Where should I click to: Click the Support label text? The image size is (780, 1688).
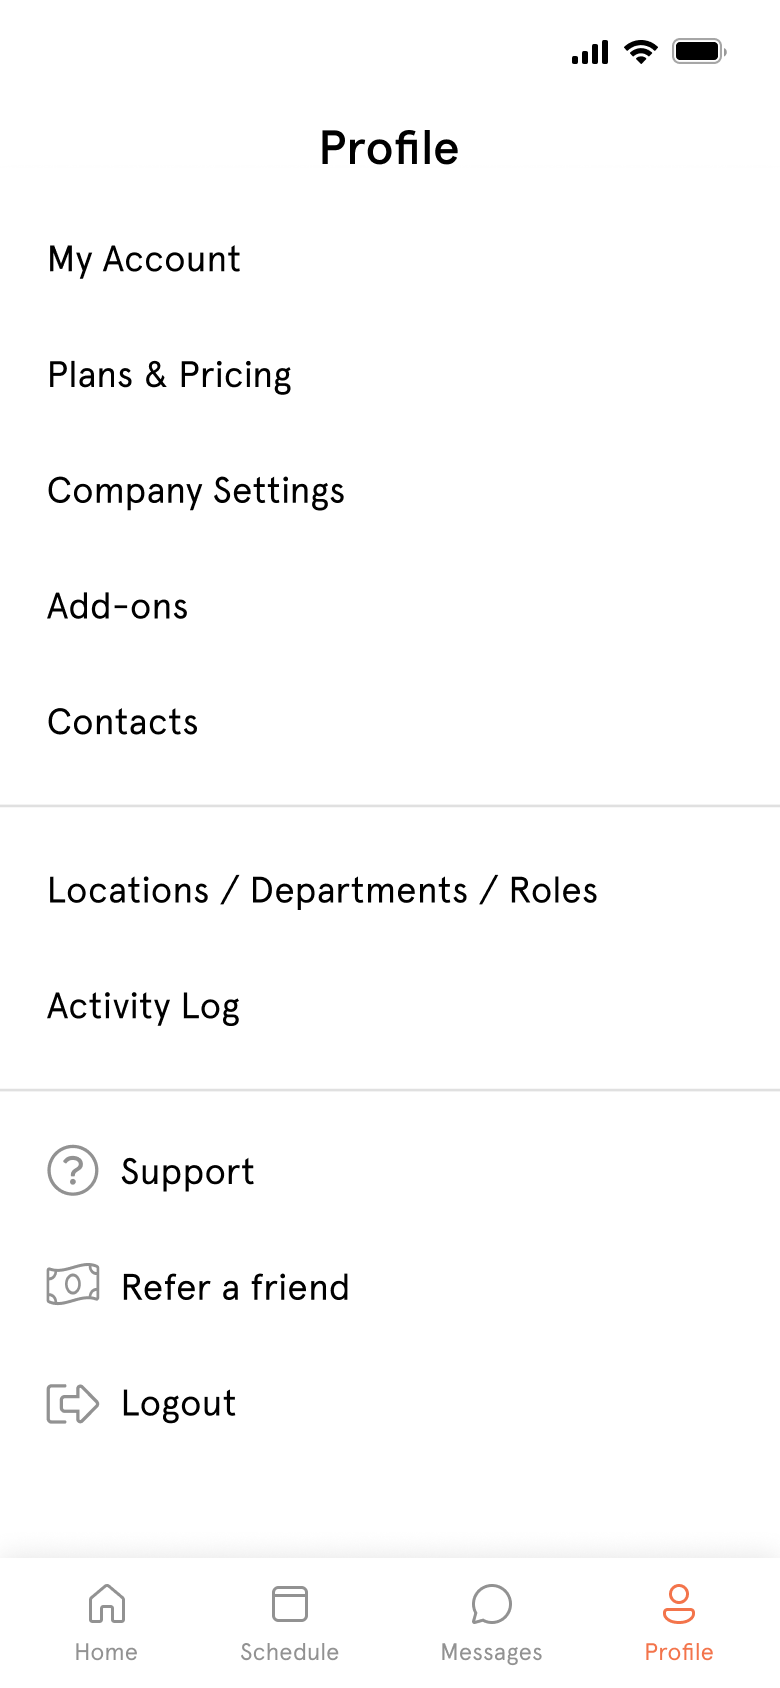[x=188, y=1172]
